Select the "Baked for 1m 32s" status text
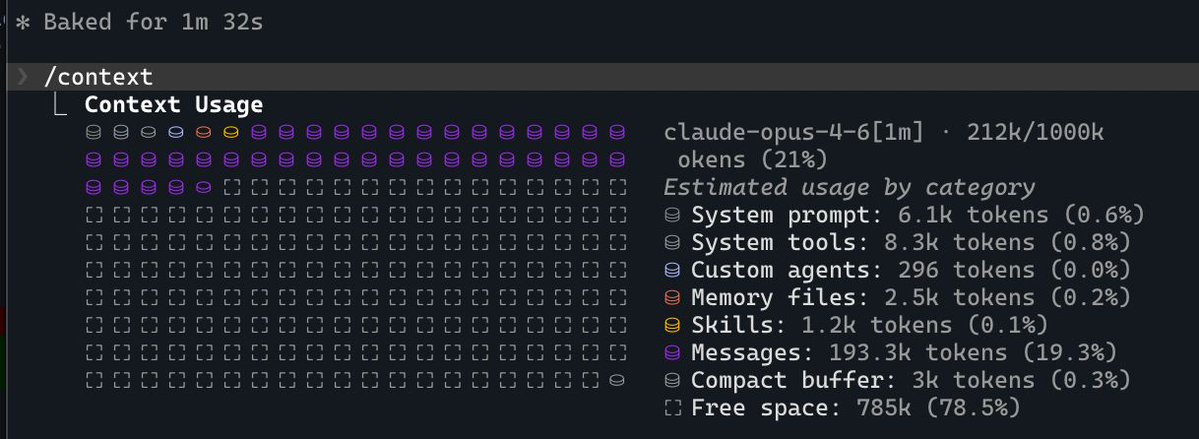 (x=153, y=22)
